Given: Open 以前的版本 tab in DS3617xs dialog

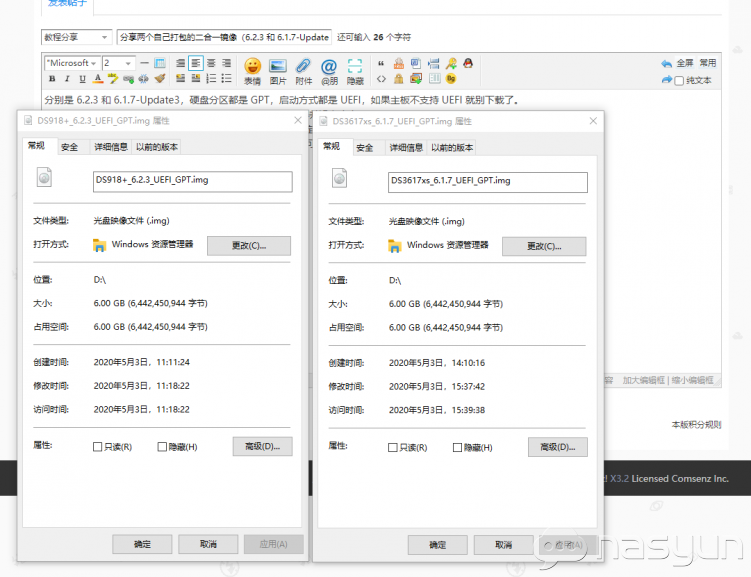Looking at the screenshot, I should pos(452,148).
